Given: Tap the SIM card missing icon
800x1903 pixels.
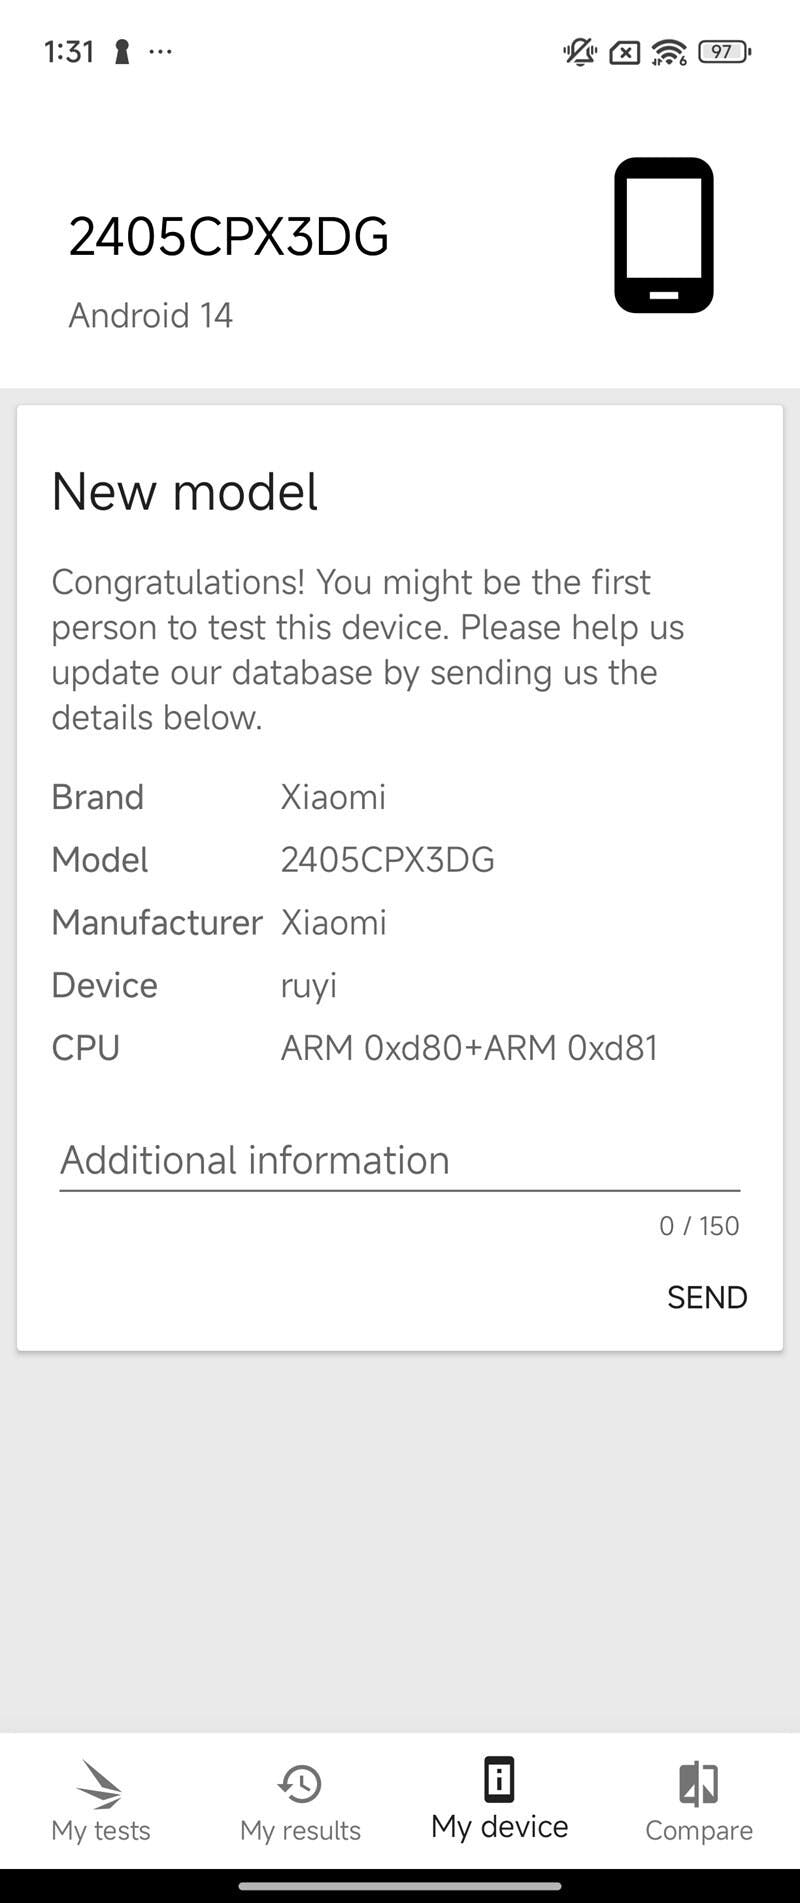Looking at the screenshot, I should 625,52.
